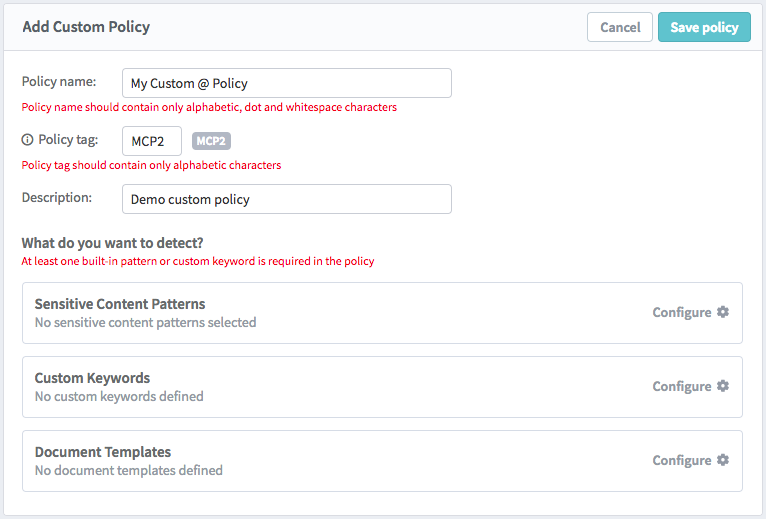Select the Document Templates heading

click(103, 452)
